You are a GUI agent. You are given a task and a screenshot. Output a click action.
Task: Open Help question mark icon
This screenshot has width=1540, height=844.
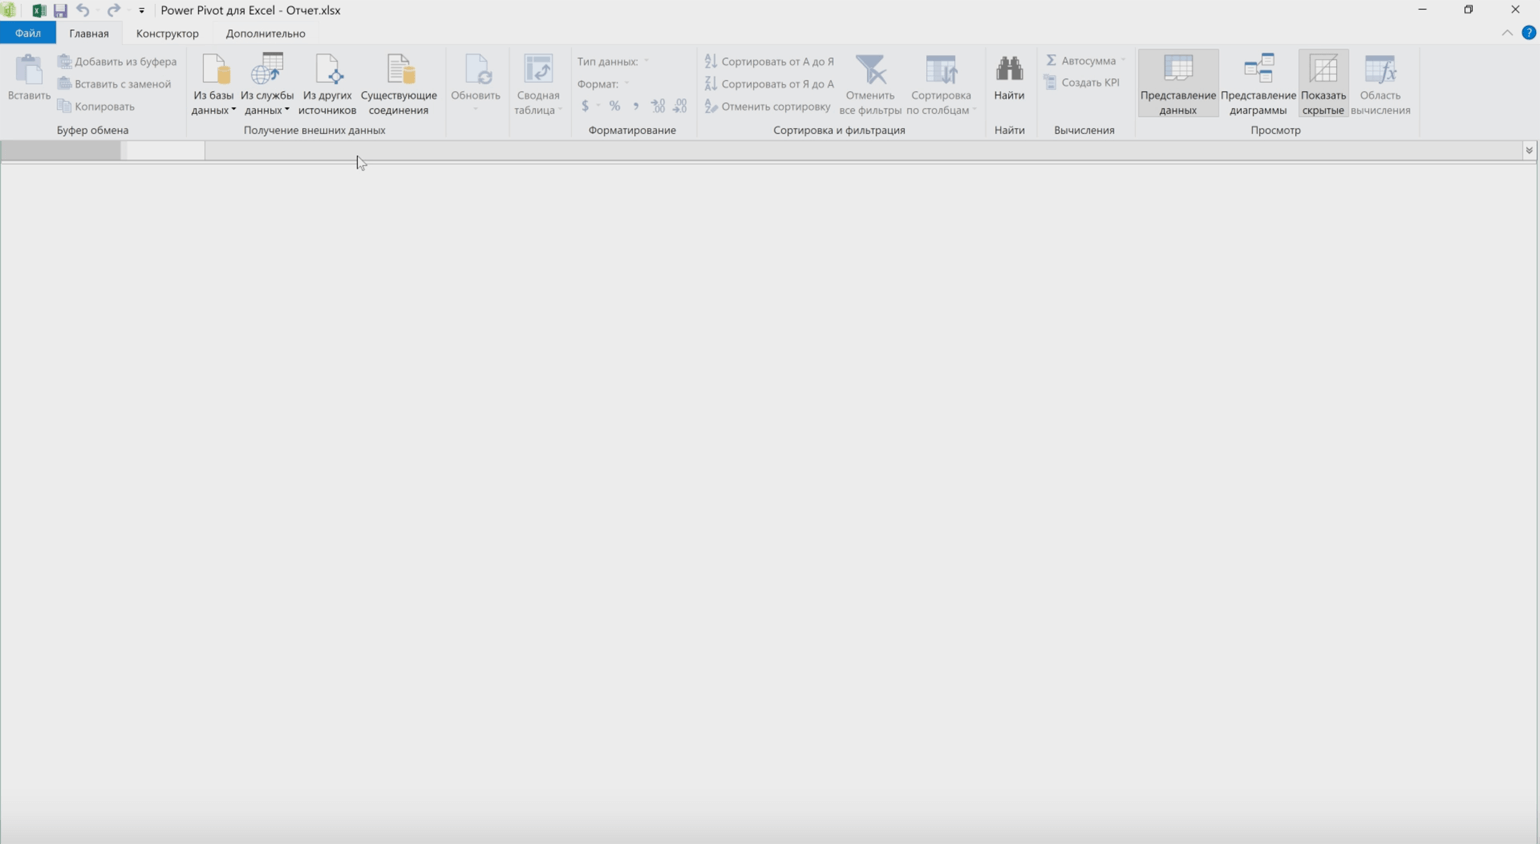[1529, 33]
